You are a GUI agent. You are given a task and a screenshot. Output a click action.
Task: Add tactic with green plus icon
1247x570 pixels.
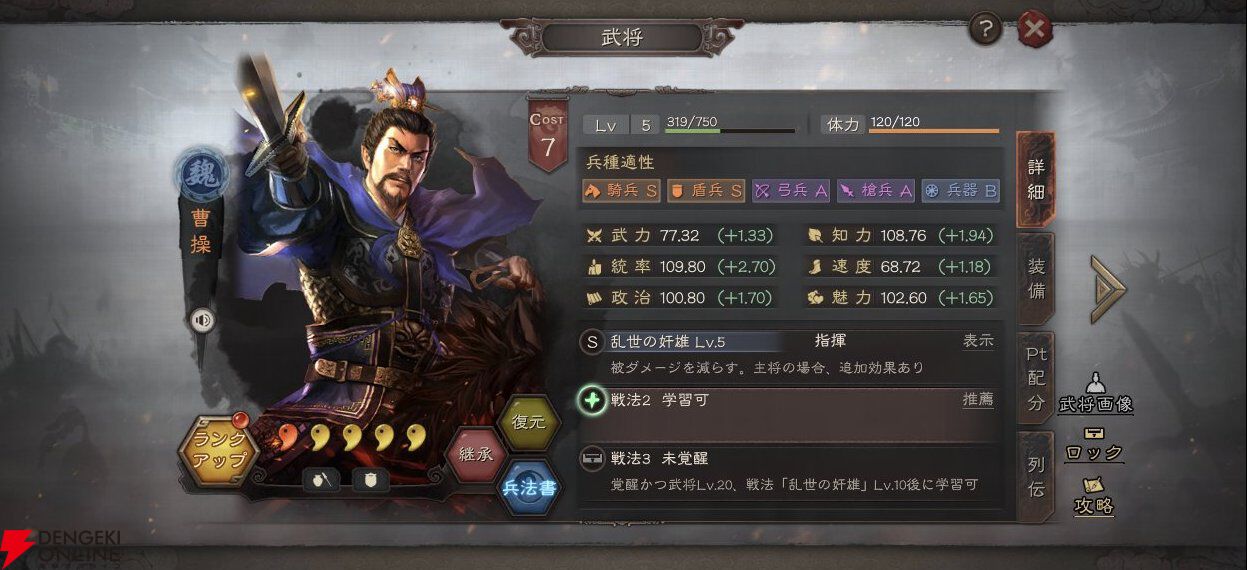592,401
